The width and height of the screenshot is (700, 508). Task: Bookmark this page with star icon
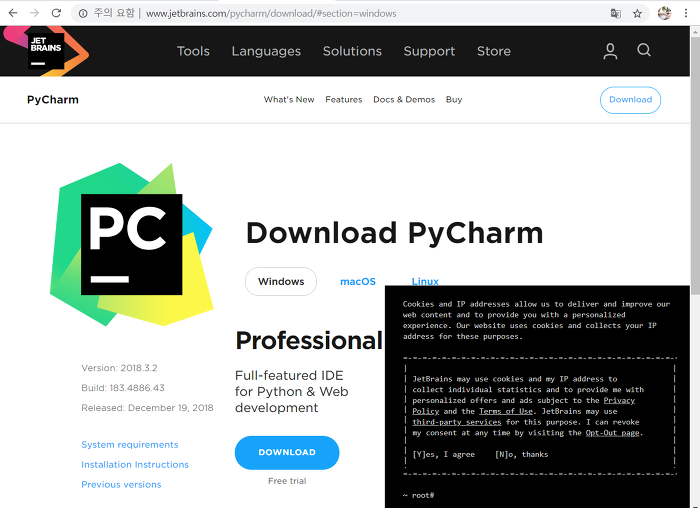(637, 13)
